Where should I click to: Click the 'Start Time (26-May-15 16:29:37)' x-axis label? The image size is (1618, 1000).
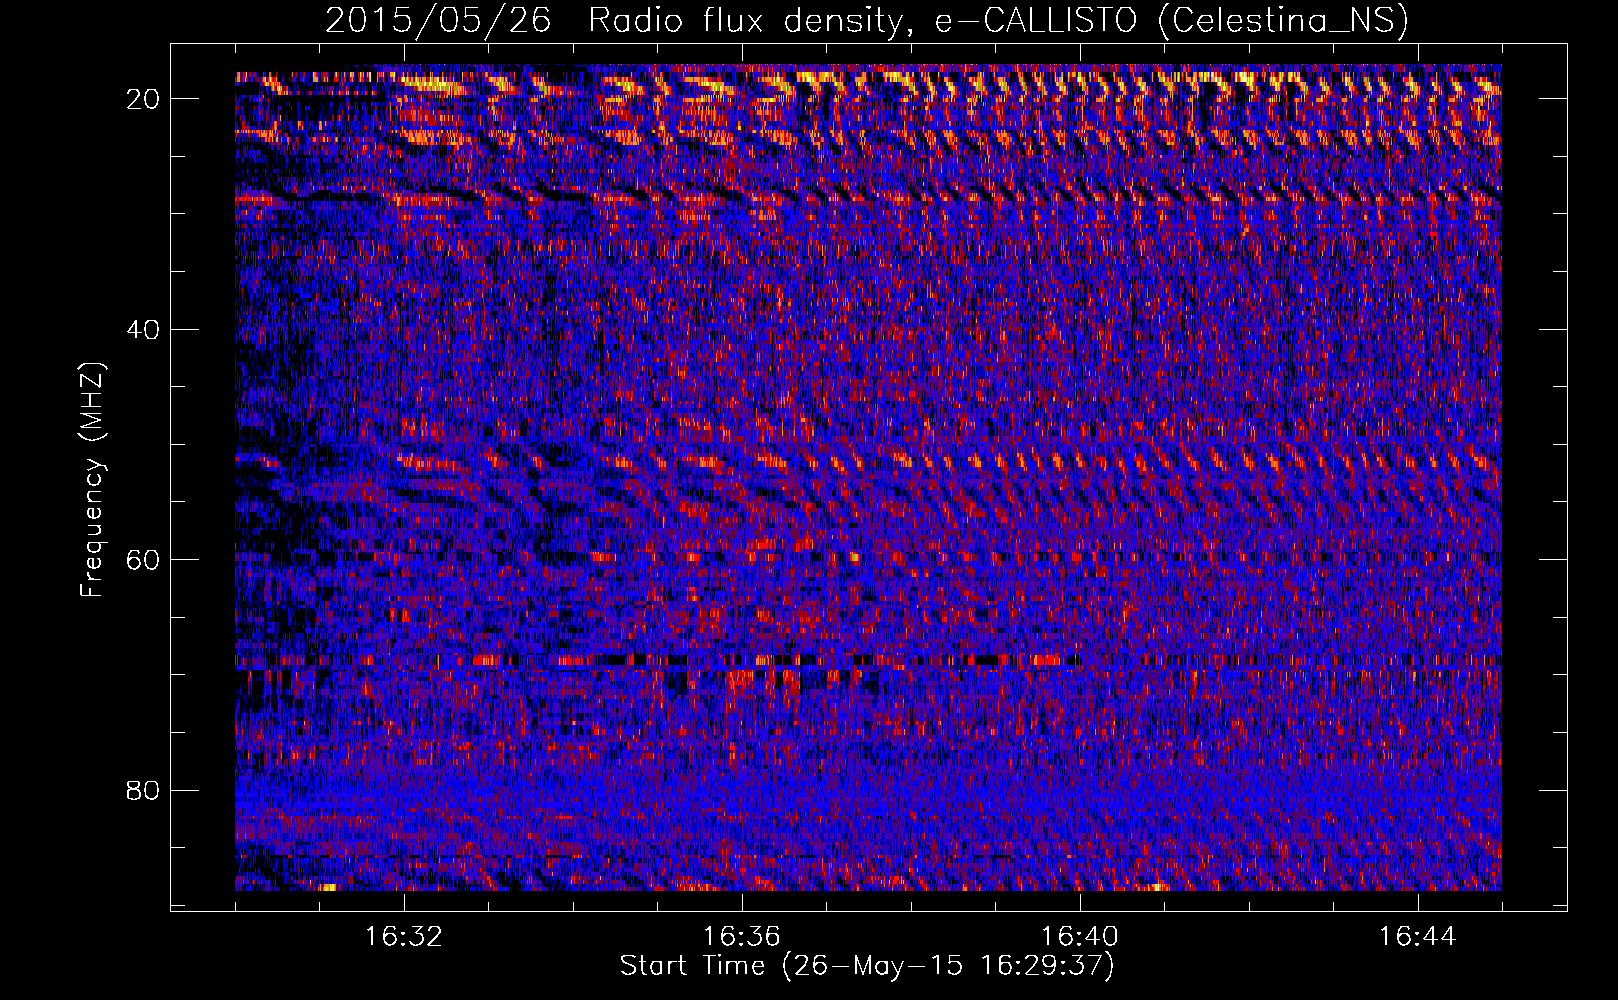[867, 966]
